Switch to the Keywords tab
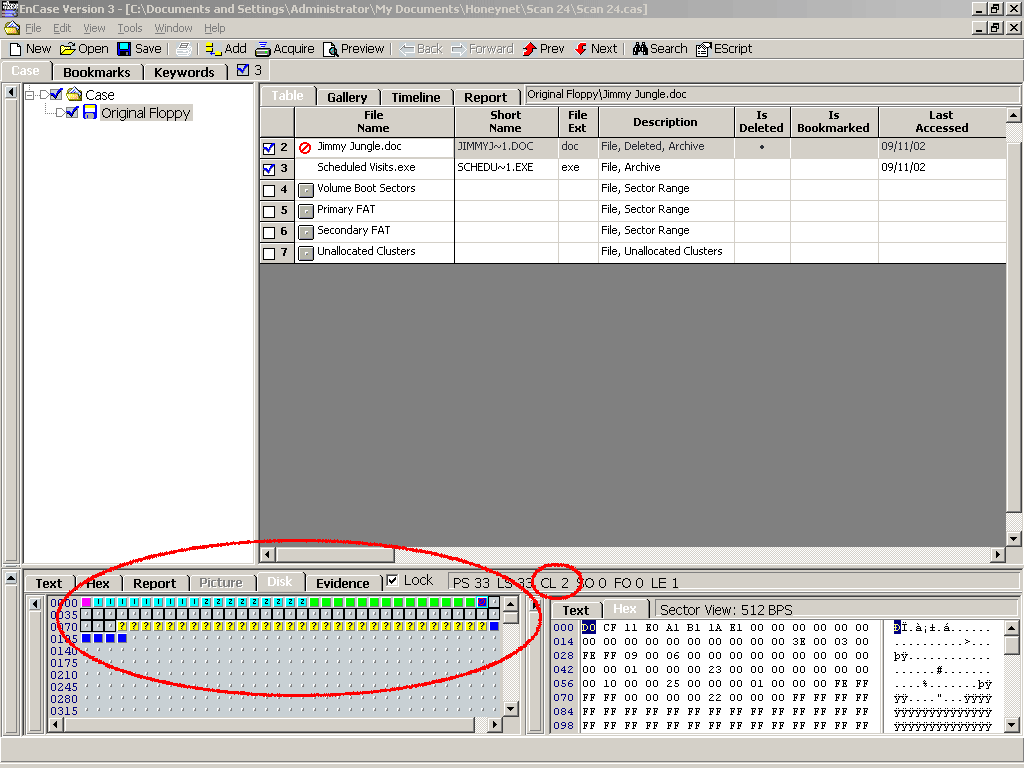 click(184, 72)
